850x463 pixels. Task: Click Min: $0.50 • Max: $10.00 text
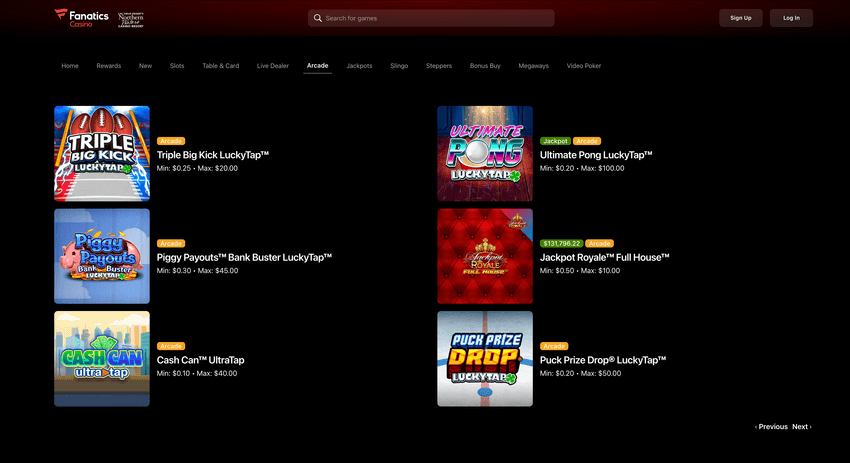pos(580,271)
